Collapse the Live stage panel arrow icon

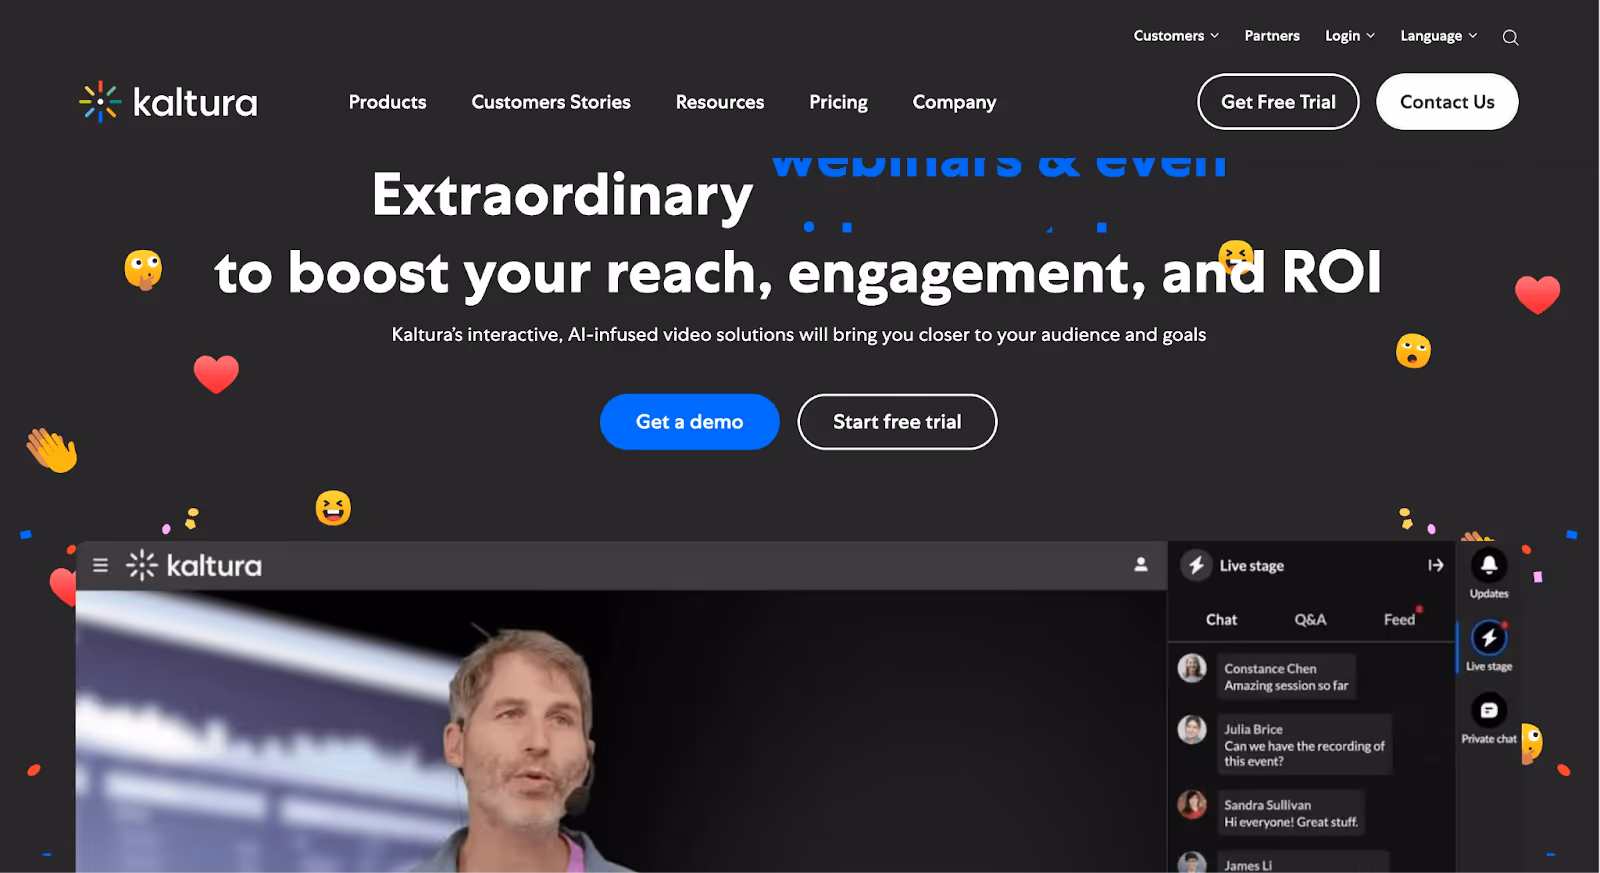(1436, 565)
